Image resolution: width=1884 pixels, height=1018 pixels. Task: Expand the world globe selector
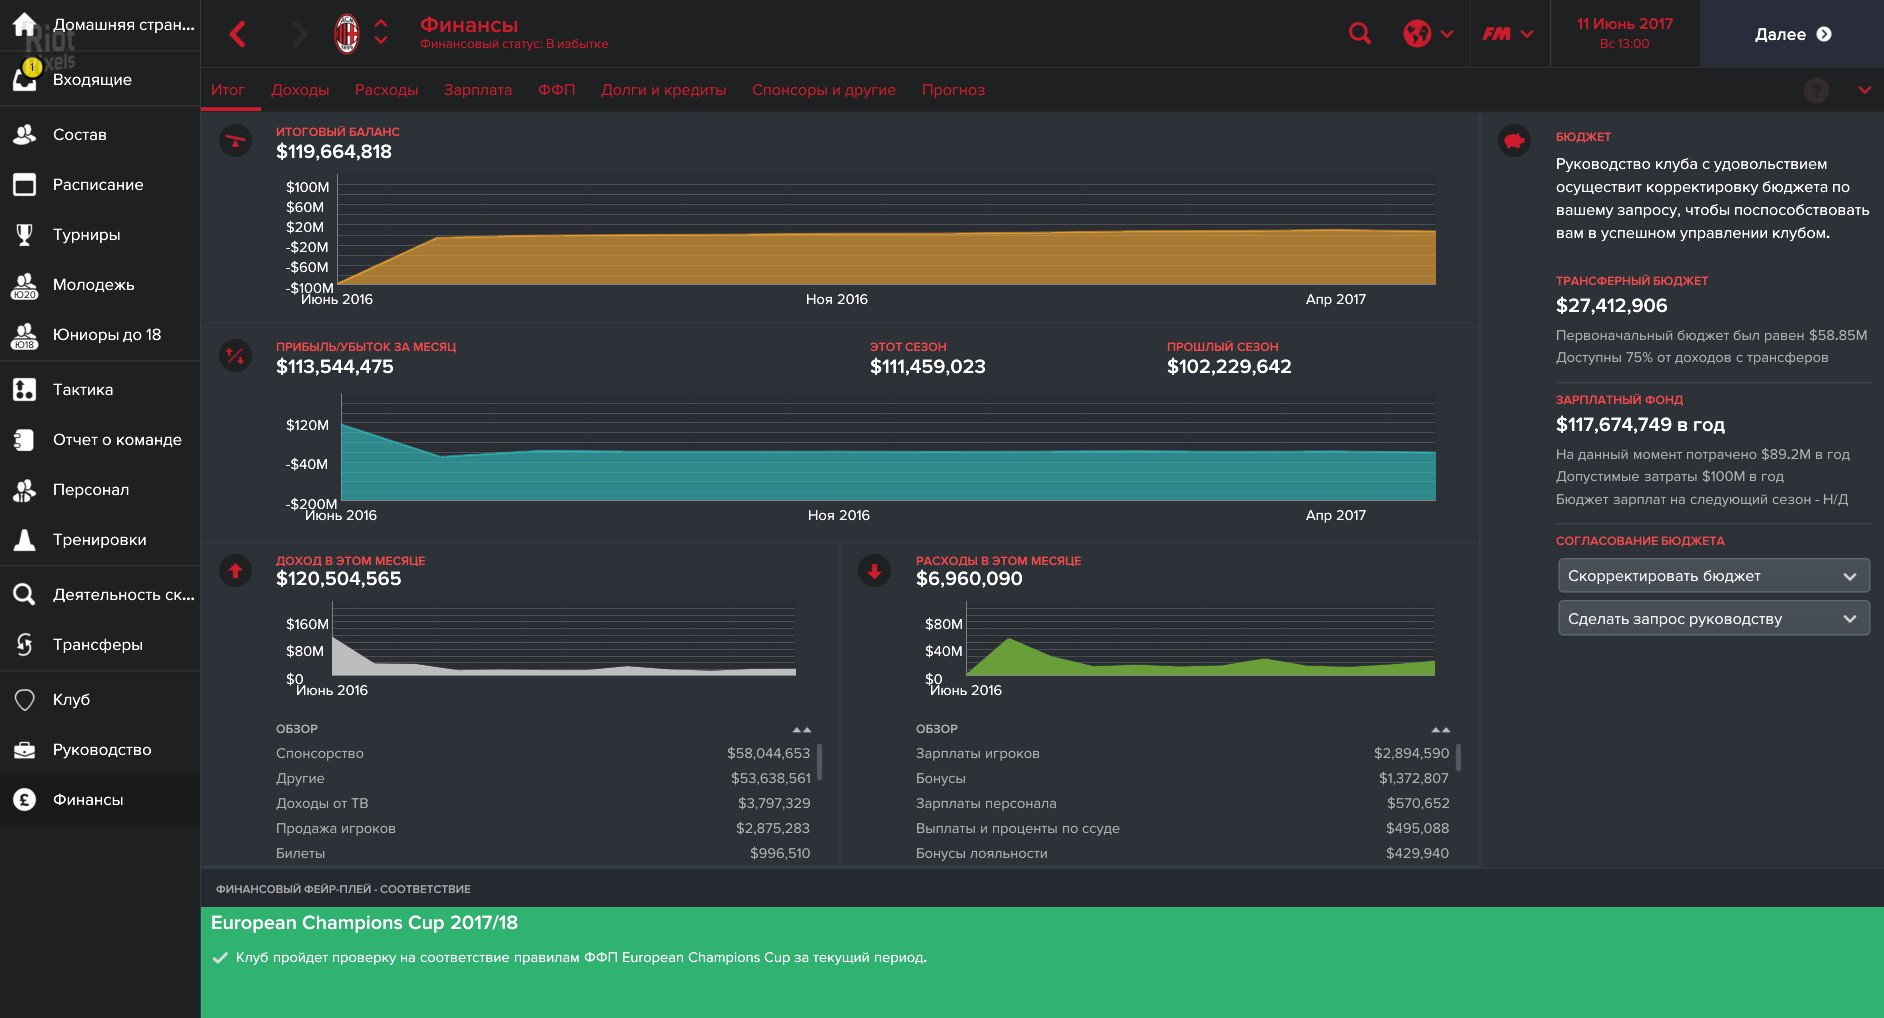tap(1428, 33)
